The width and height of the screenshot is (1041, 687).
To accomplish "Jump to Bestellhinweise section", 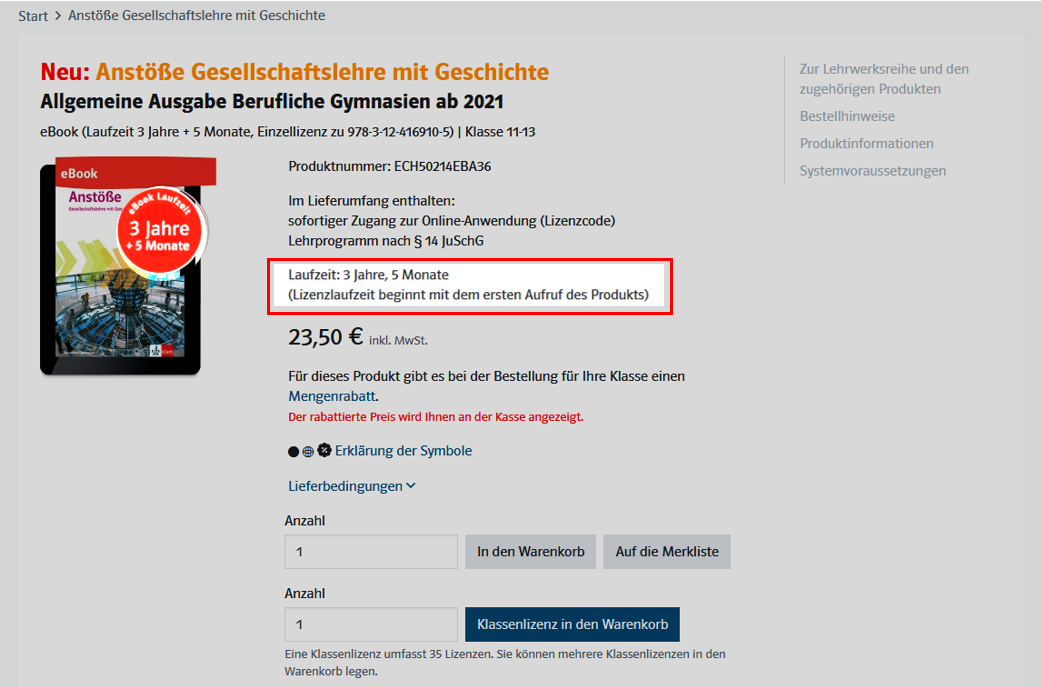I will [847, 116].
